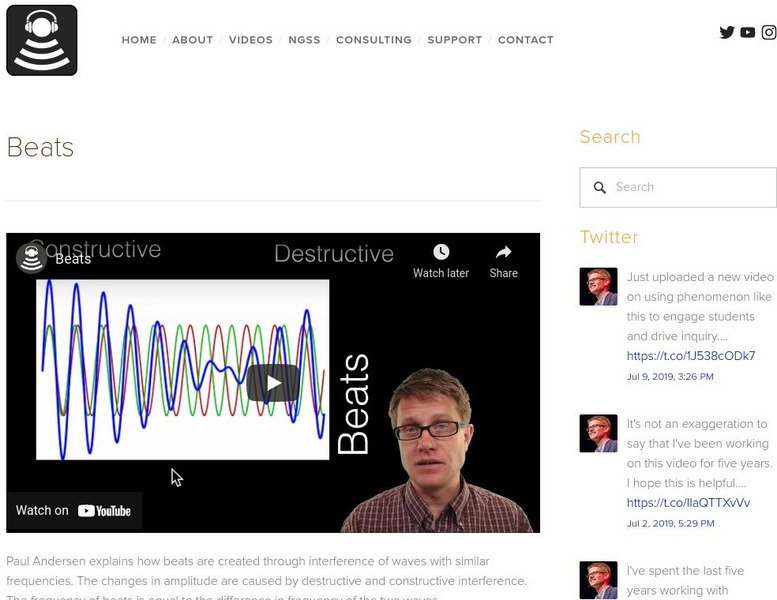Follow the t.co/IlaQTTXvVv tweet link
Image resolution: width=777 pixels, height=600 pixels.
click(688, 503)
